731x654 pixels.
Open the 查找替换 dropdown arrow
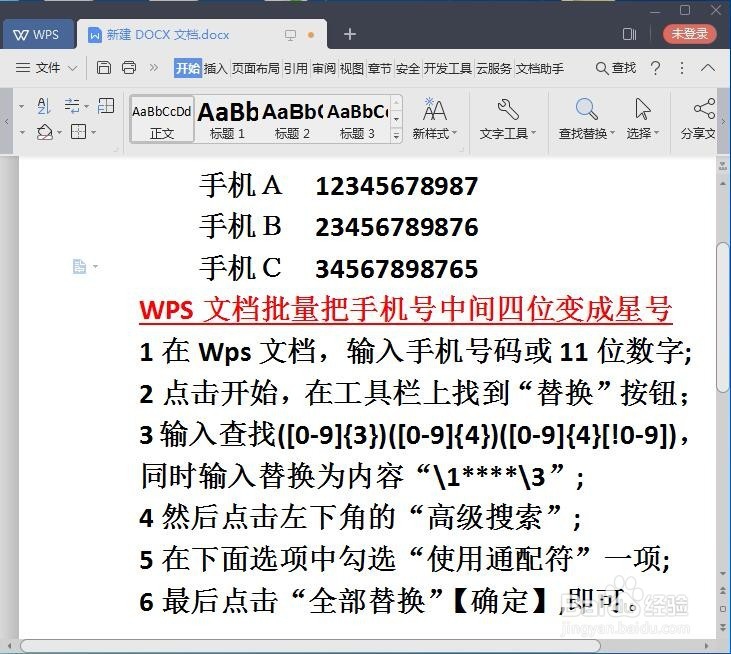612,133
